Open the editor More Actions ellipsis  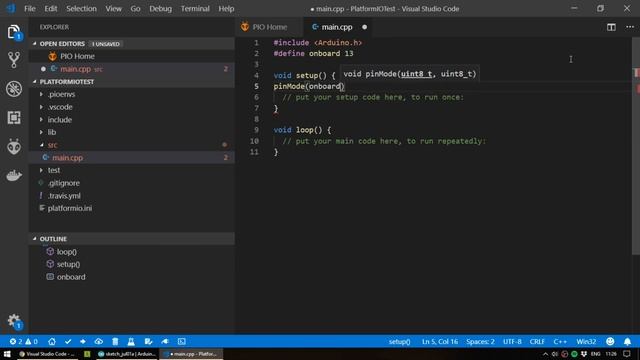630,27
